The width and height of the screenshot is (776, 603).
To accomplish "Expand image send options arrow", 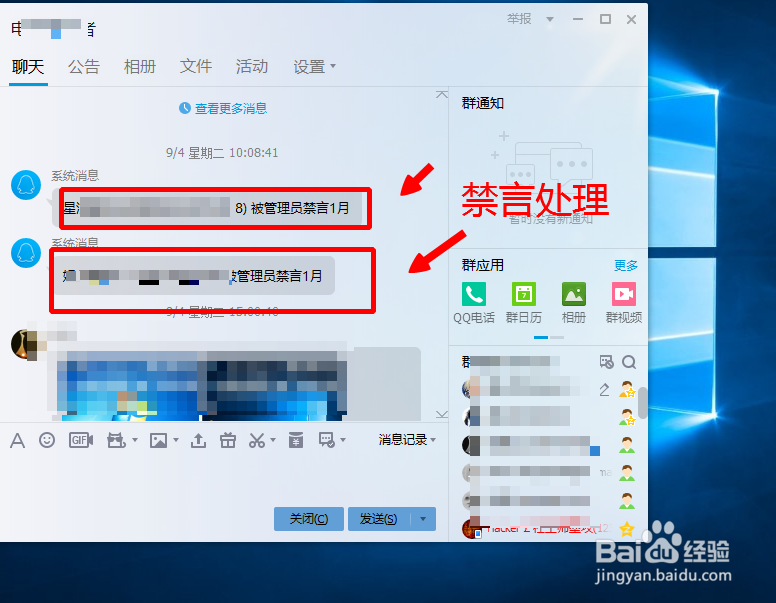I will (x=176, y=440).
